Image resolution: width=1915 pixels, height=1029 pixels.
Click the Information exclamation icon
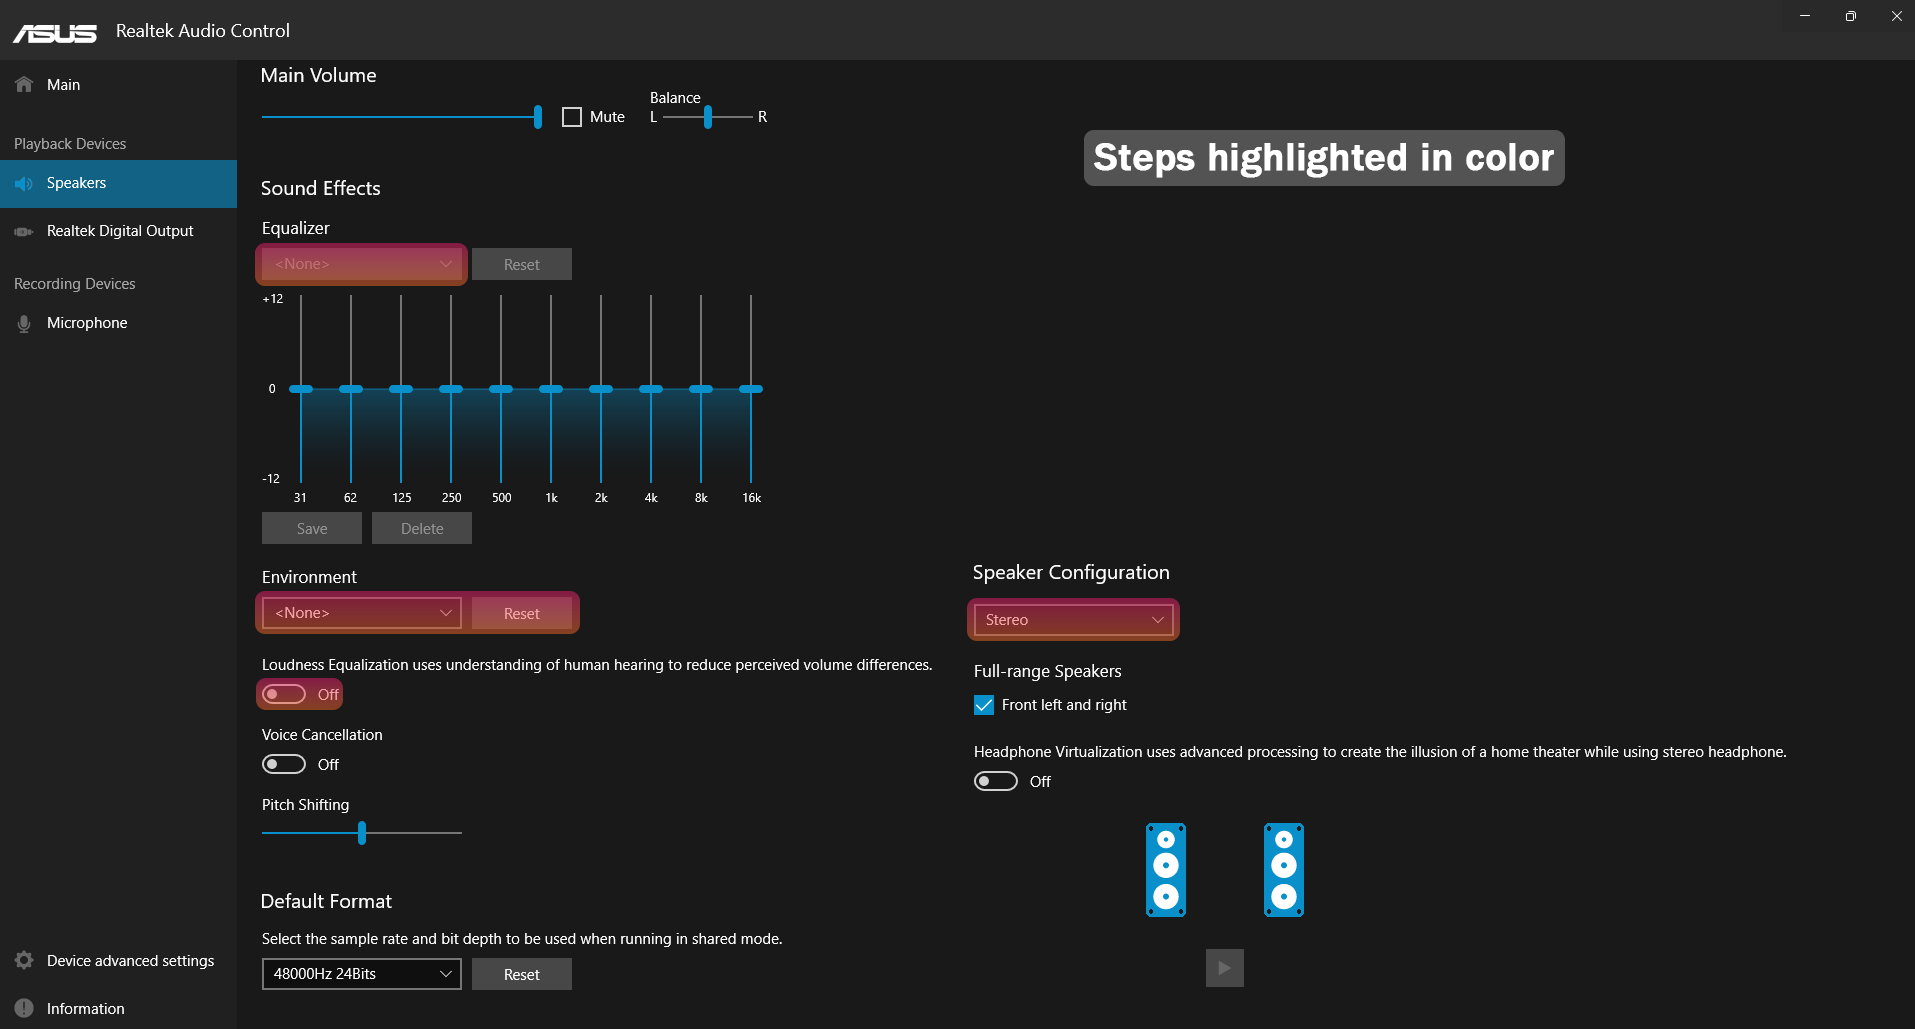pos(24,1009)
